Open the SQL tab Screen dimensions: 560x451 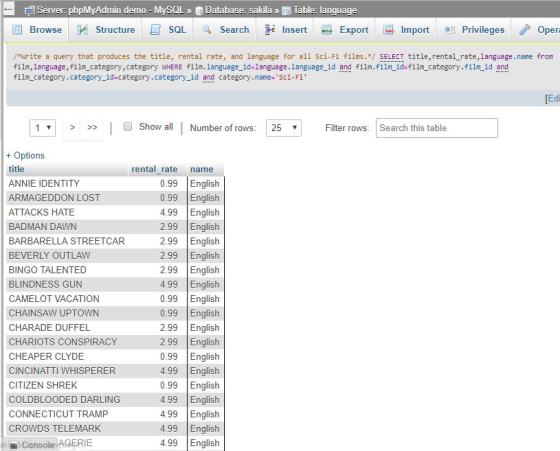168,30
